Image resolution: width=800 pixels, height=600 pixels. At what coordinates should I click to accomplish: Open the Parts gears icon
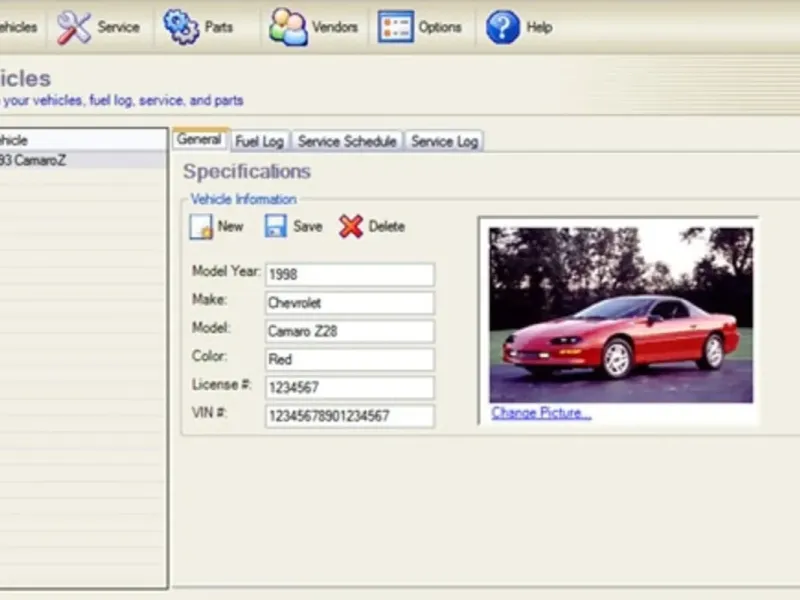pos(181,27)
